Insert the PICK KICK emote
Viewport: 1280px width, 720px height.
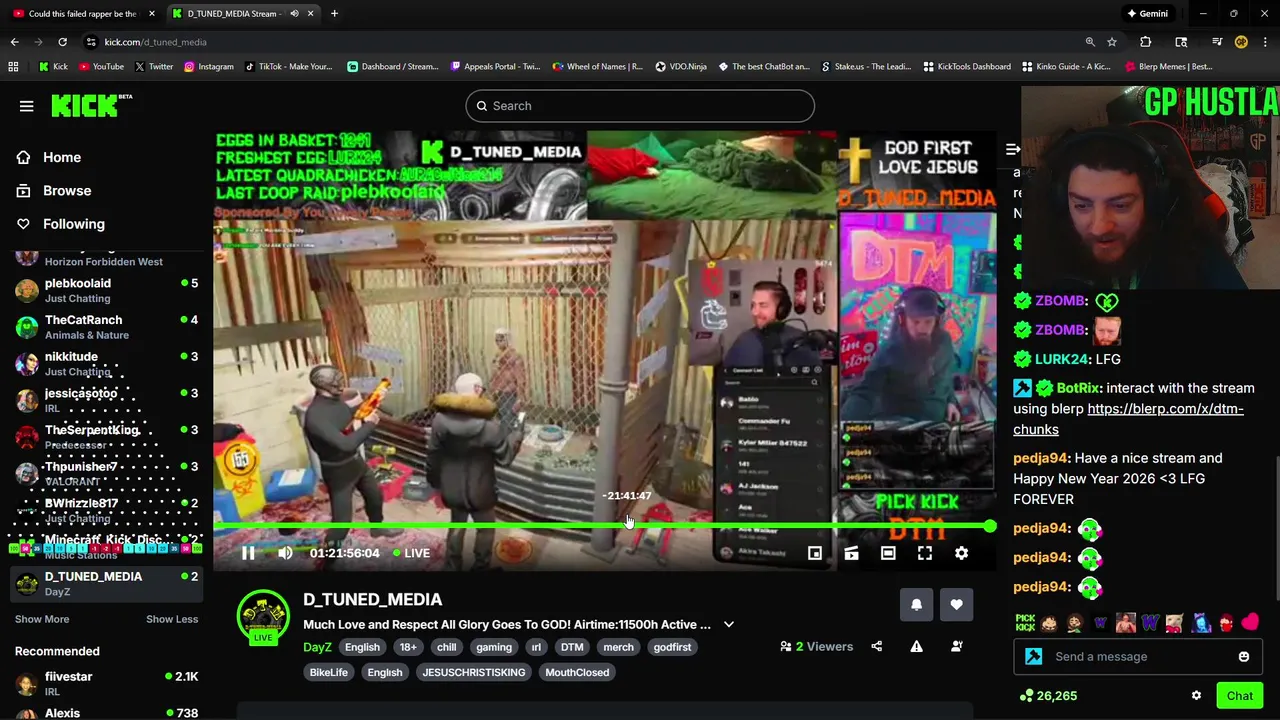(x=1025, y=623)
